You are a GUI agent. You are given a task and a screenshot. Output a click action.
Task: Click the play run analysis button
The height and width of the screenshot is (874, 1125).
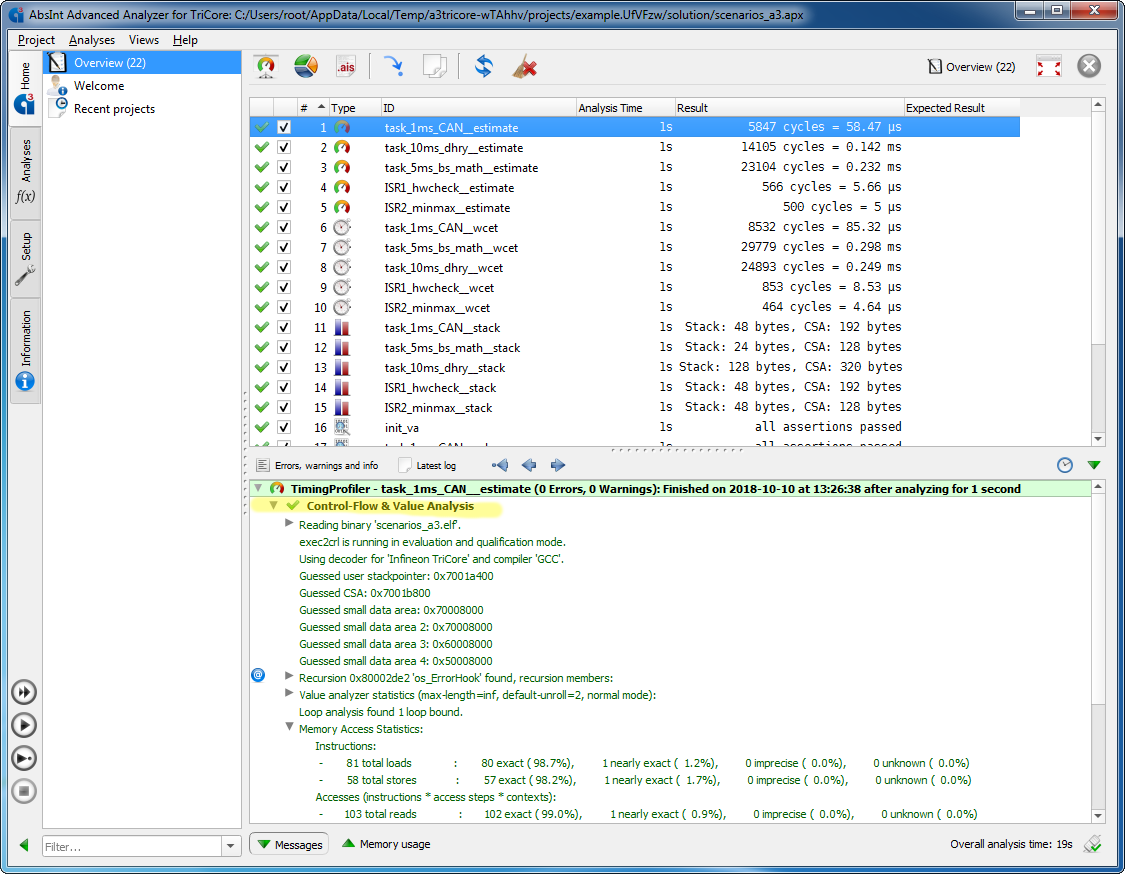point(24,725)
